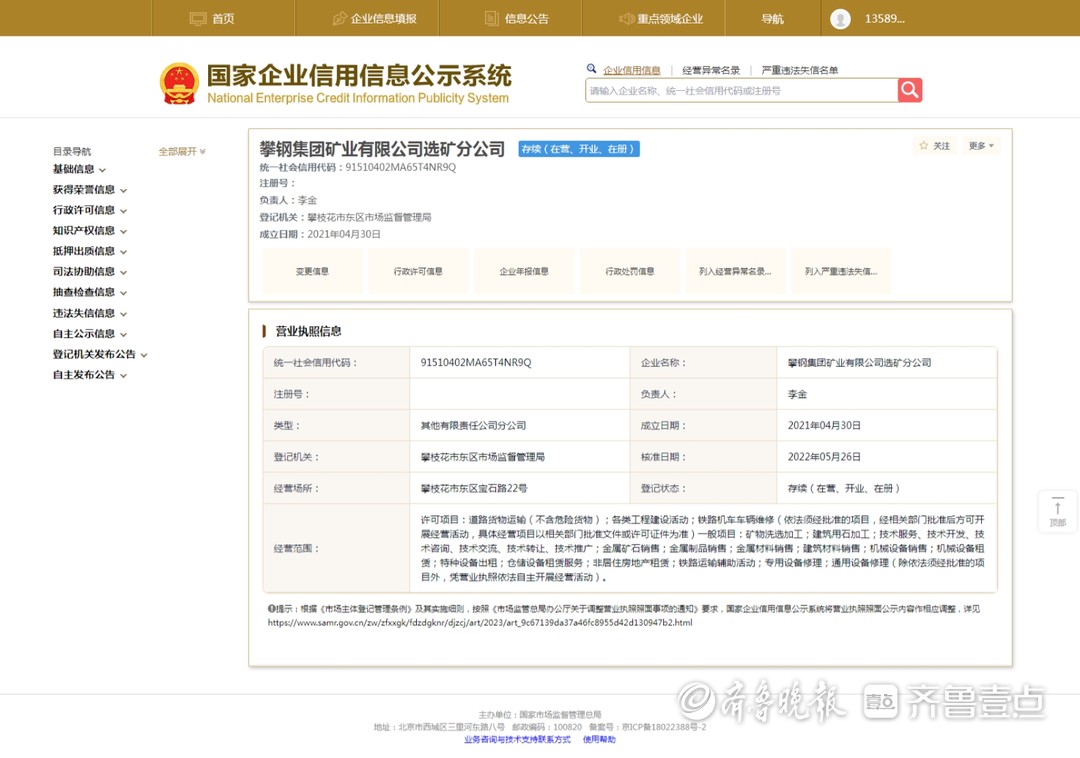The width and height of the screenshot is (1080, 758).
Task: Click the 企业年报信息 button
Action: tap(524, 271)
